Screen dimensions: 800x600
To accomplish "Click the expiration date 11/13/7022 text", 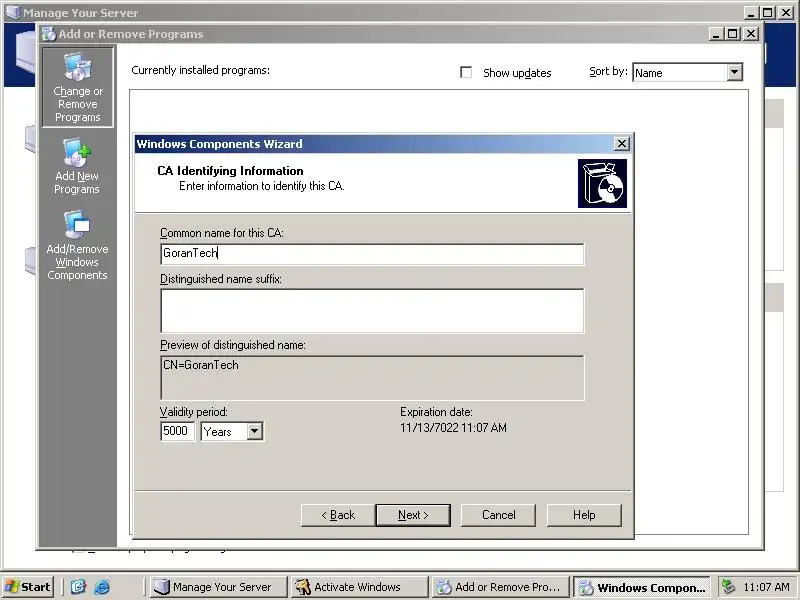I will [453, 428].
